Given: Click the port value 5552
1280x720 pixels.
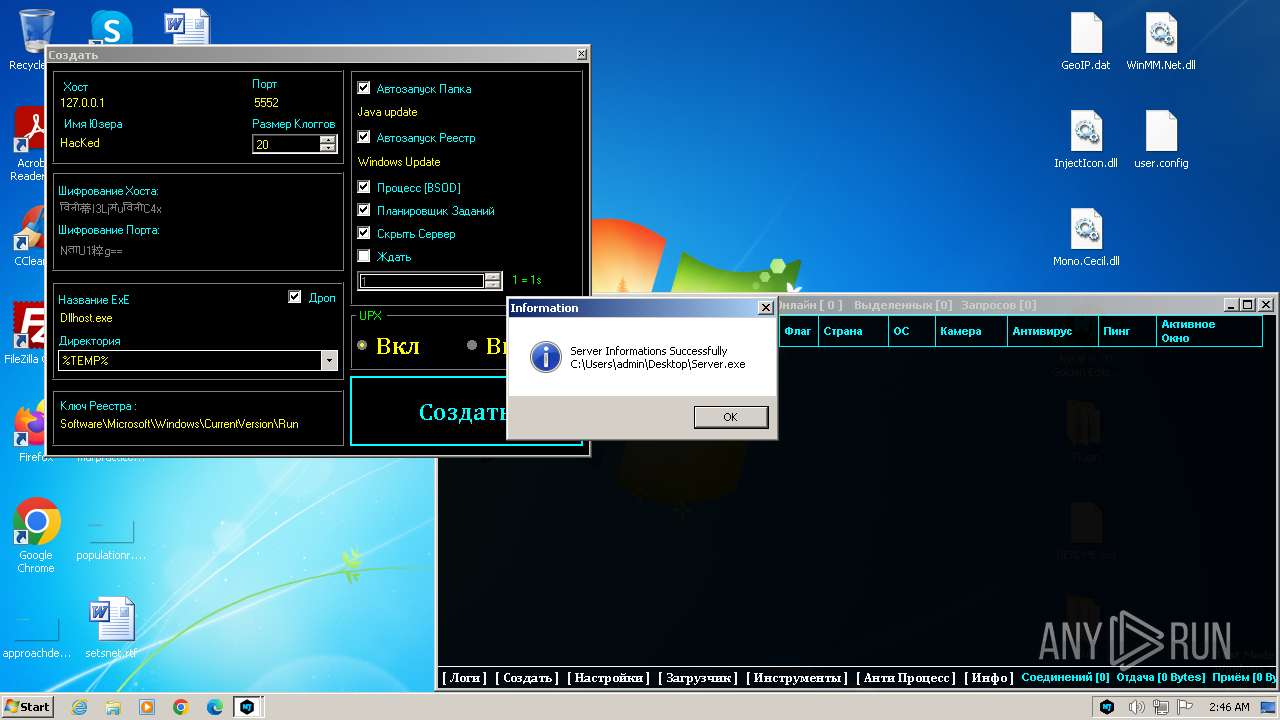Looking at the screenshot, I should [x=266, y=103].
